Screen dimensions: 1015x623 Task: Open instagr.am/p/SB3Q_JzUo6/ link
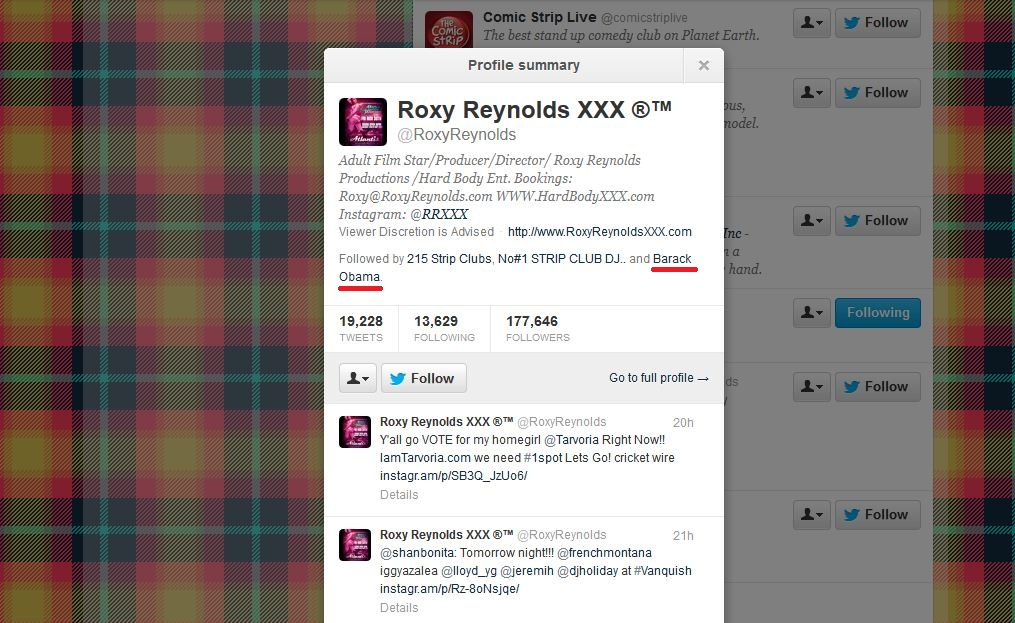(x=453, y=476)
